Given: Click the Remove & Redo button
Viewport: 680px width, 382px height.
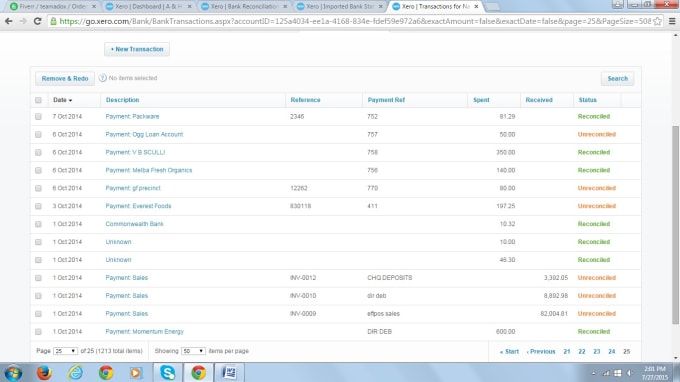Looking at the screenshot, I should (x=65, y=78).
